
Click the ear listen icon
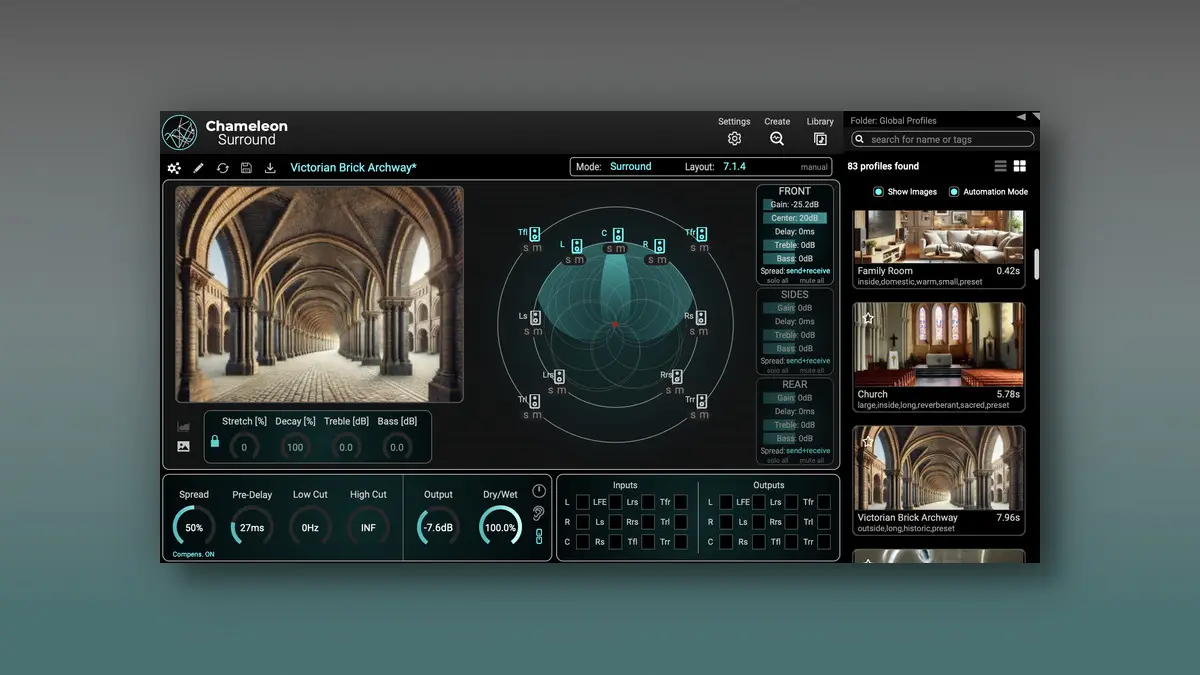pyautogui.click(x=539, y=513)
